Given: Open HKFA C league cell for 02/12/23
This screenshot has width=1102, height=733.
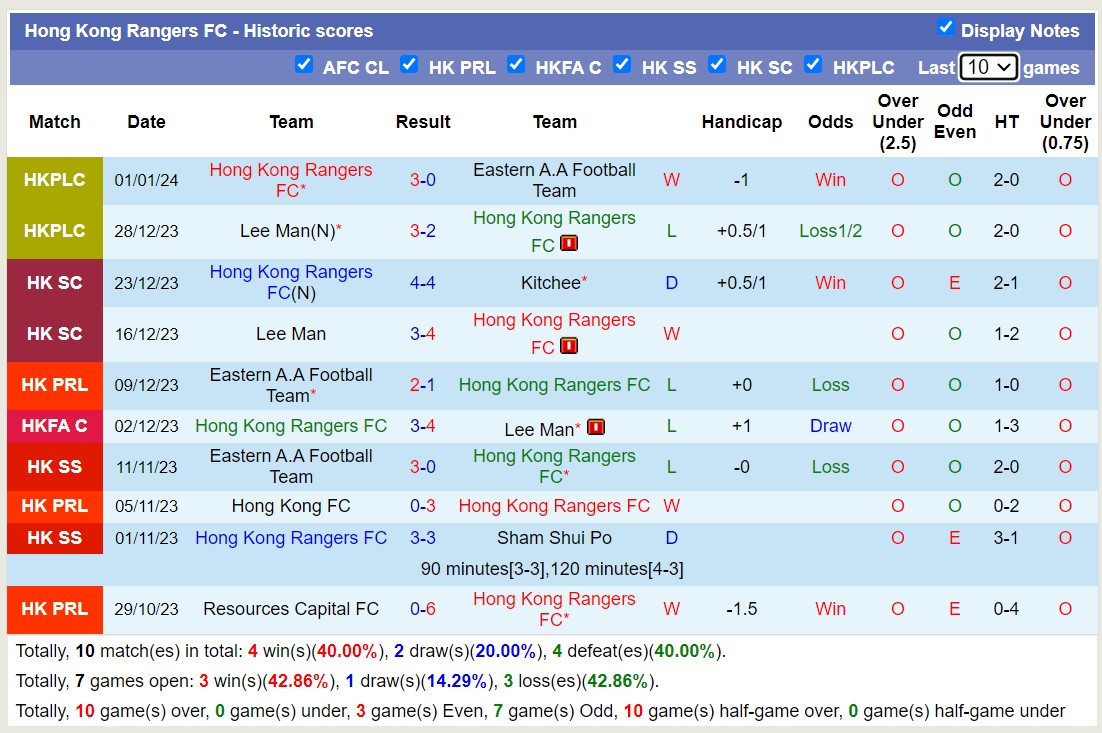Looking at the screenshot, I should 55,426.
